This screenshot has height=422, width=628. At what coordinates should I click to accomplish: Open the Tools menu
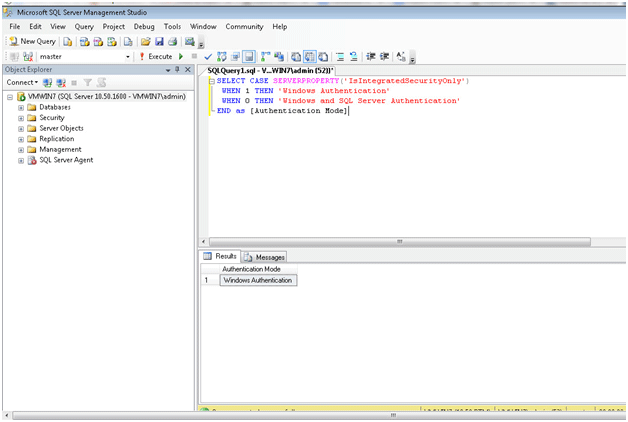click(172, 27)
